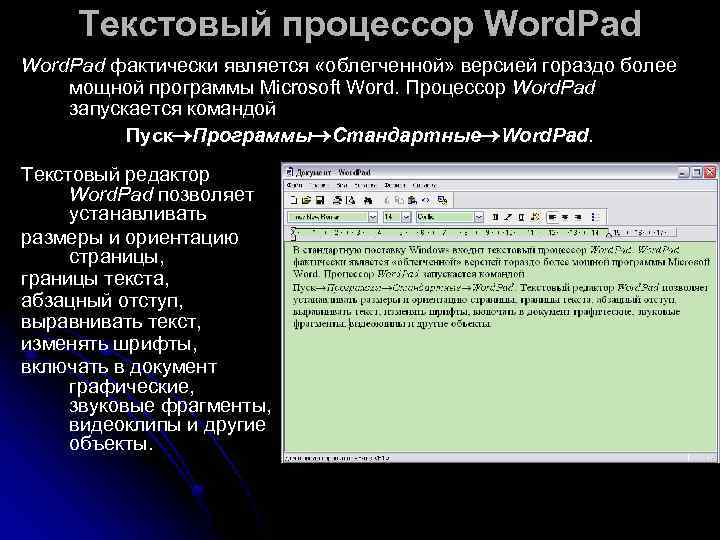Click the WordPad document icon in the title bar
720x540 pixels.
[290, 173]
